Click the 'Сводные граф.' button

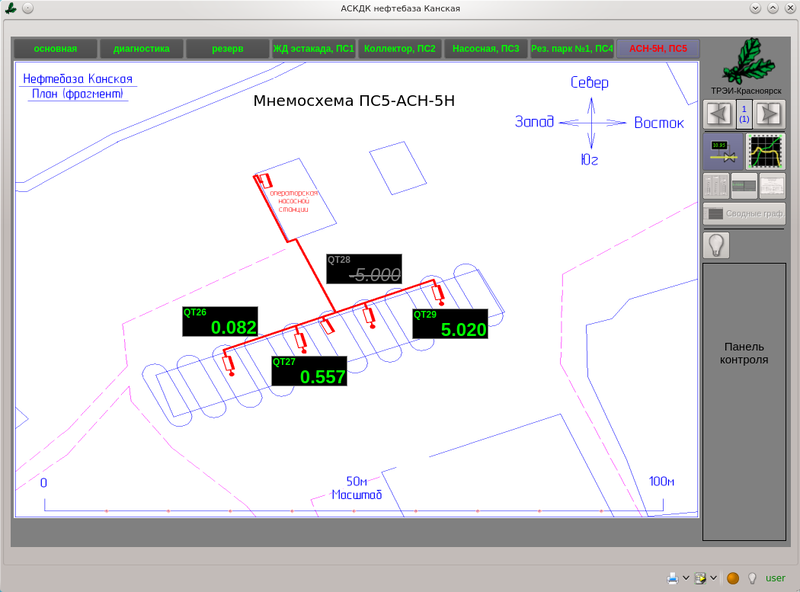click(744, 213)
